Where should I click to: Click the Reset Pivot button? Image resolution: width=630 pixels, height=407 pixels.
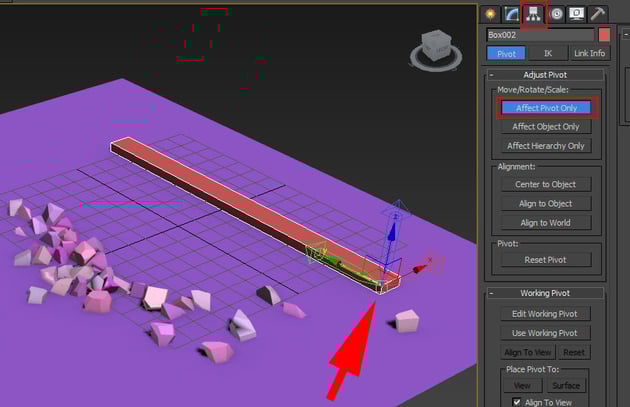point(545,259)
